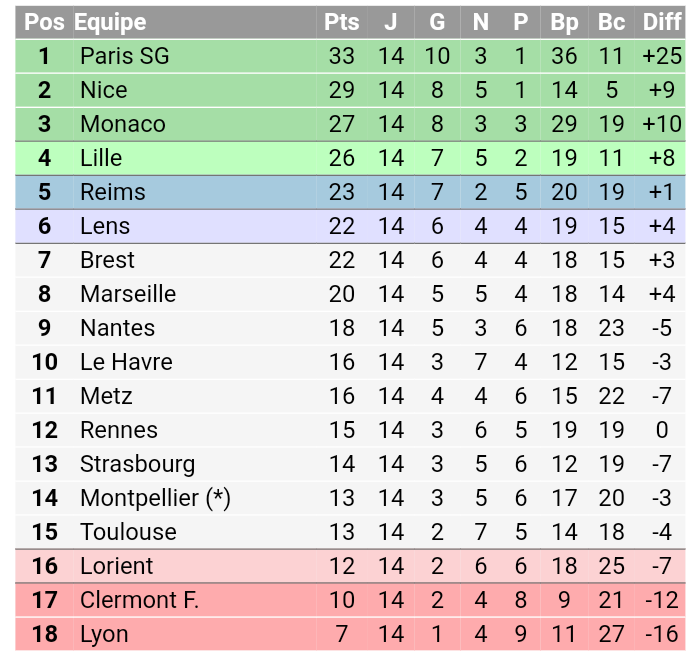Screen dimensions: 688x652
Task: Open the Lille team entry
Action: pyautogui.click(x=101, y=158)
